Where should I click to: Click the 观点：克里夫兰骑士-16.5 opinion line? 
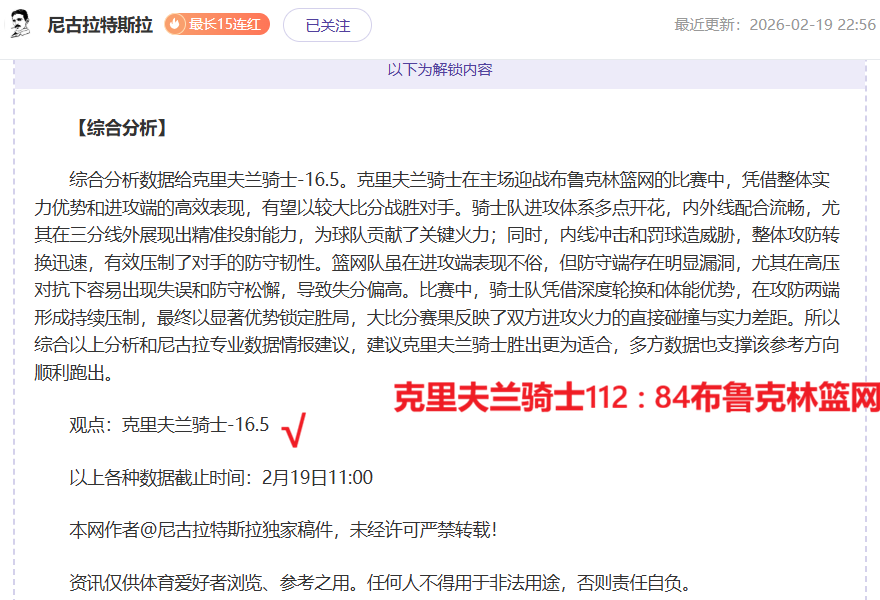point(169,425)
